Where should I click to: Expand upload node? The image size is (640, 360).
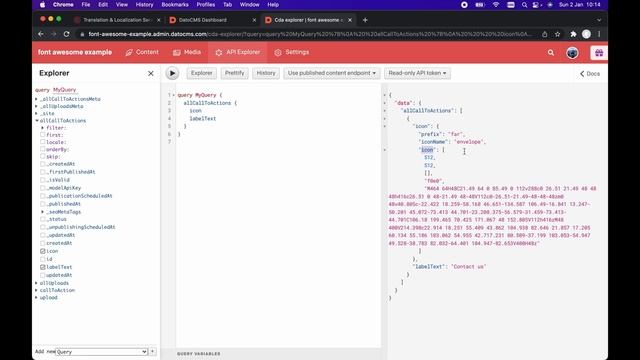tap(36, 298)
